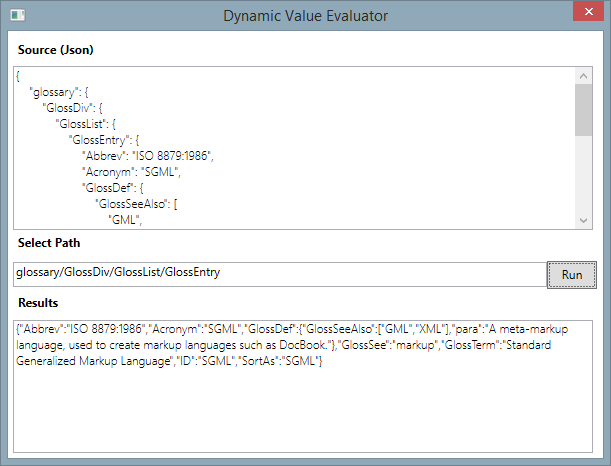Click the Run button
This screenshot has width=611, height=466.
(x=571, y=274)
